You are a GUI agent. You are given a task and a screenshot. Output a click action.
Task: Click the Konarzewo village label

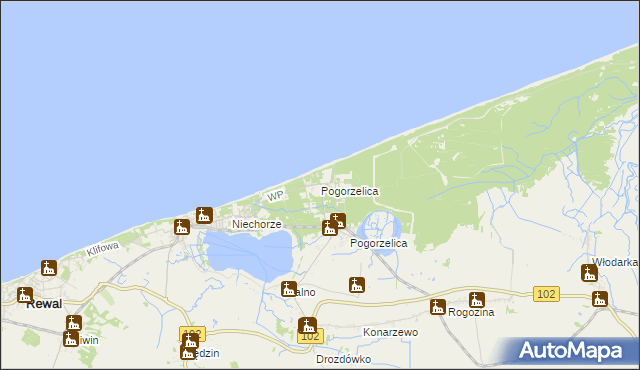point(391,332)
